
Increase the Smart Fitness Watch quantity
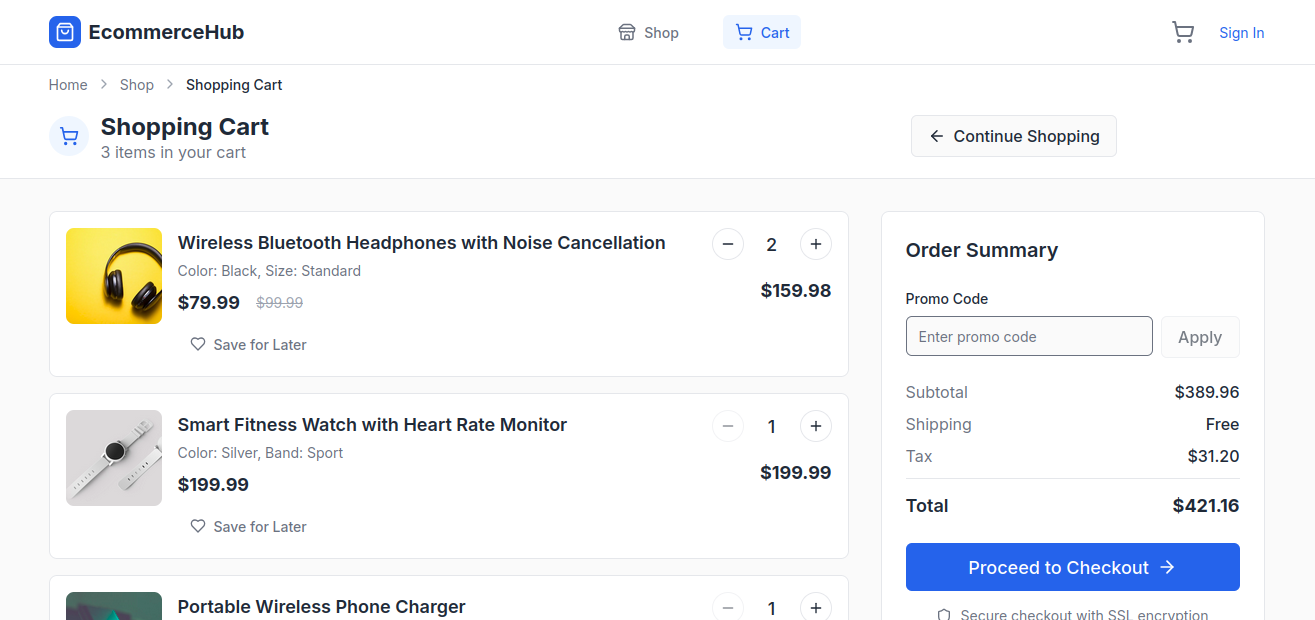pos(815,426)
